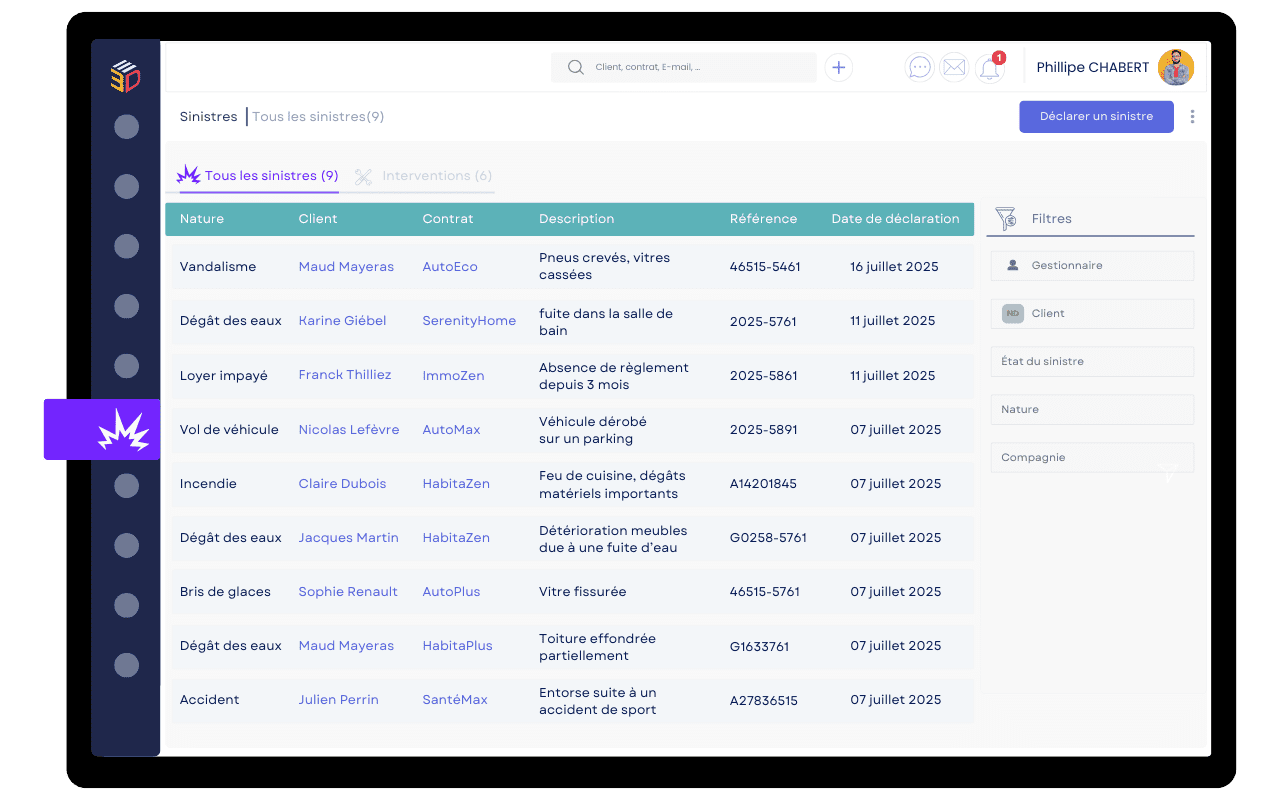Open the Gestionnaire filter field
Image resolution: width=1280 pixels, height=800 pixels.
(x=1092, y=265)
